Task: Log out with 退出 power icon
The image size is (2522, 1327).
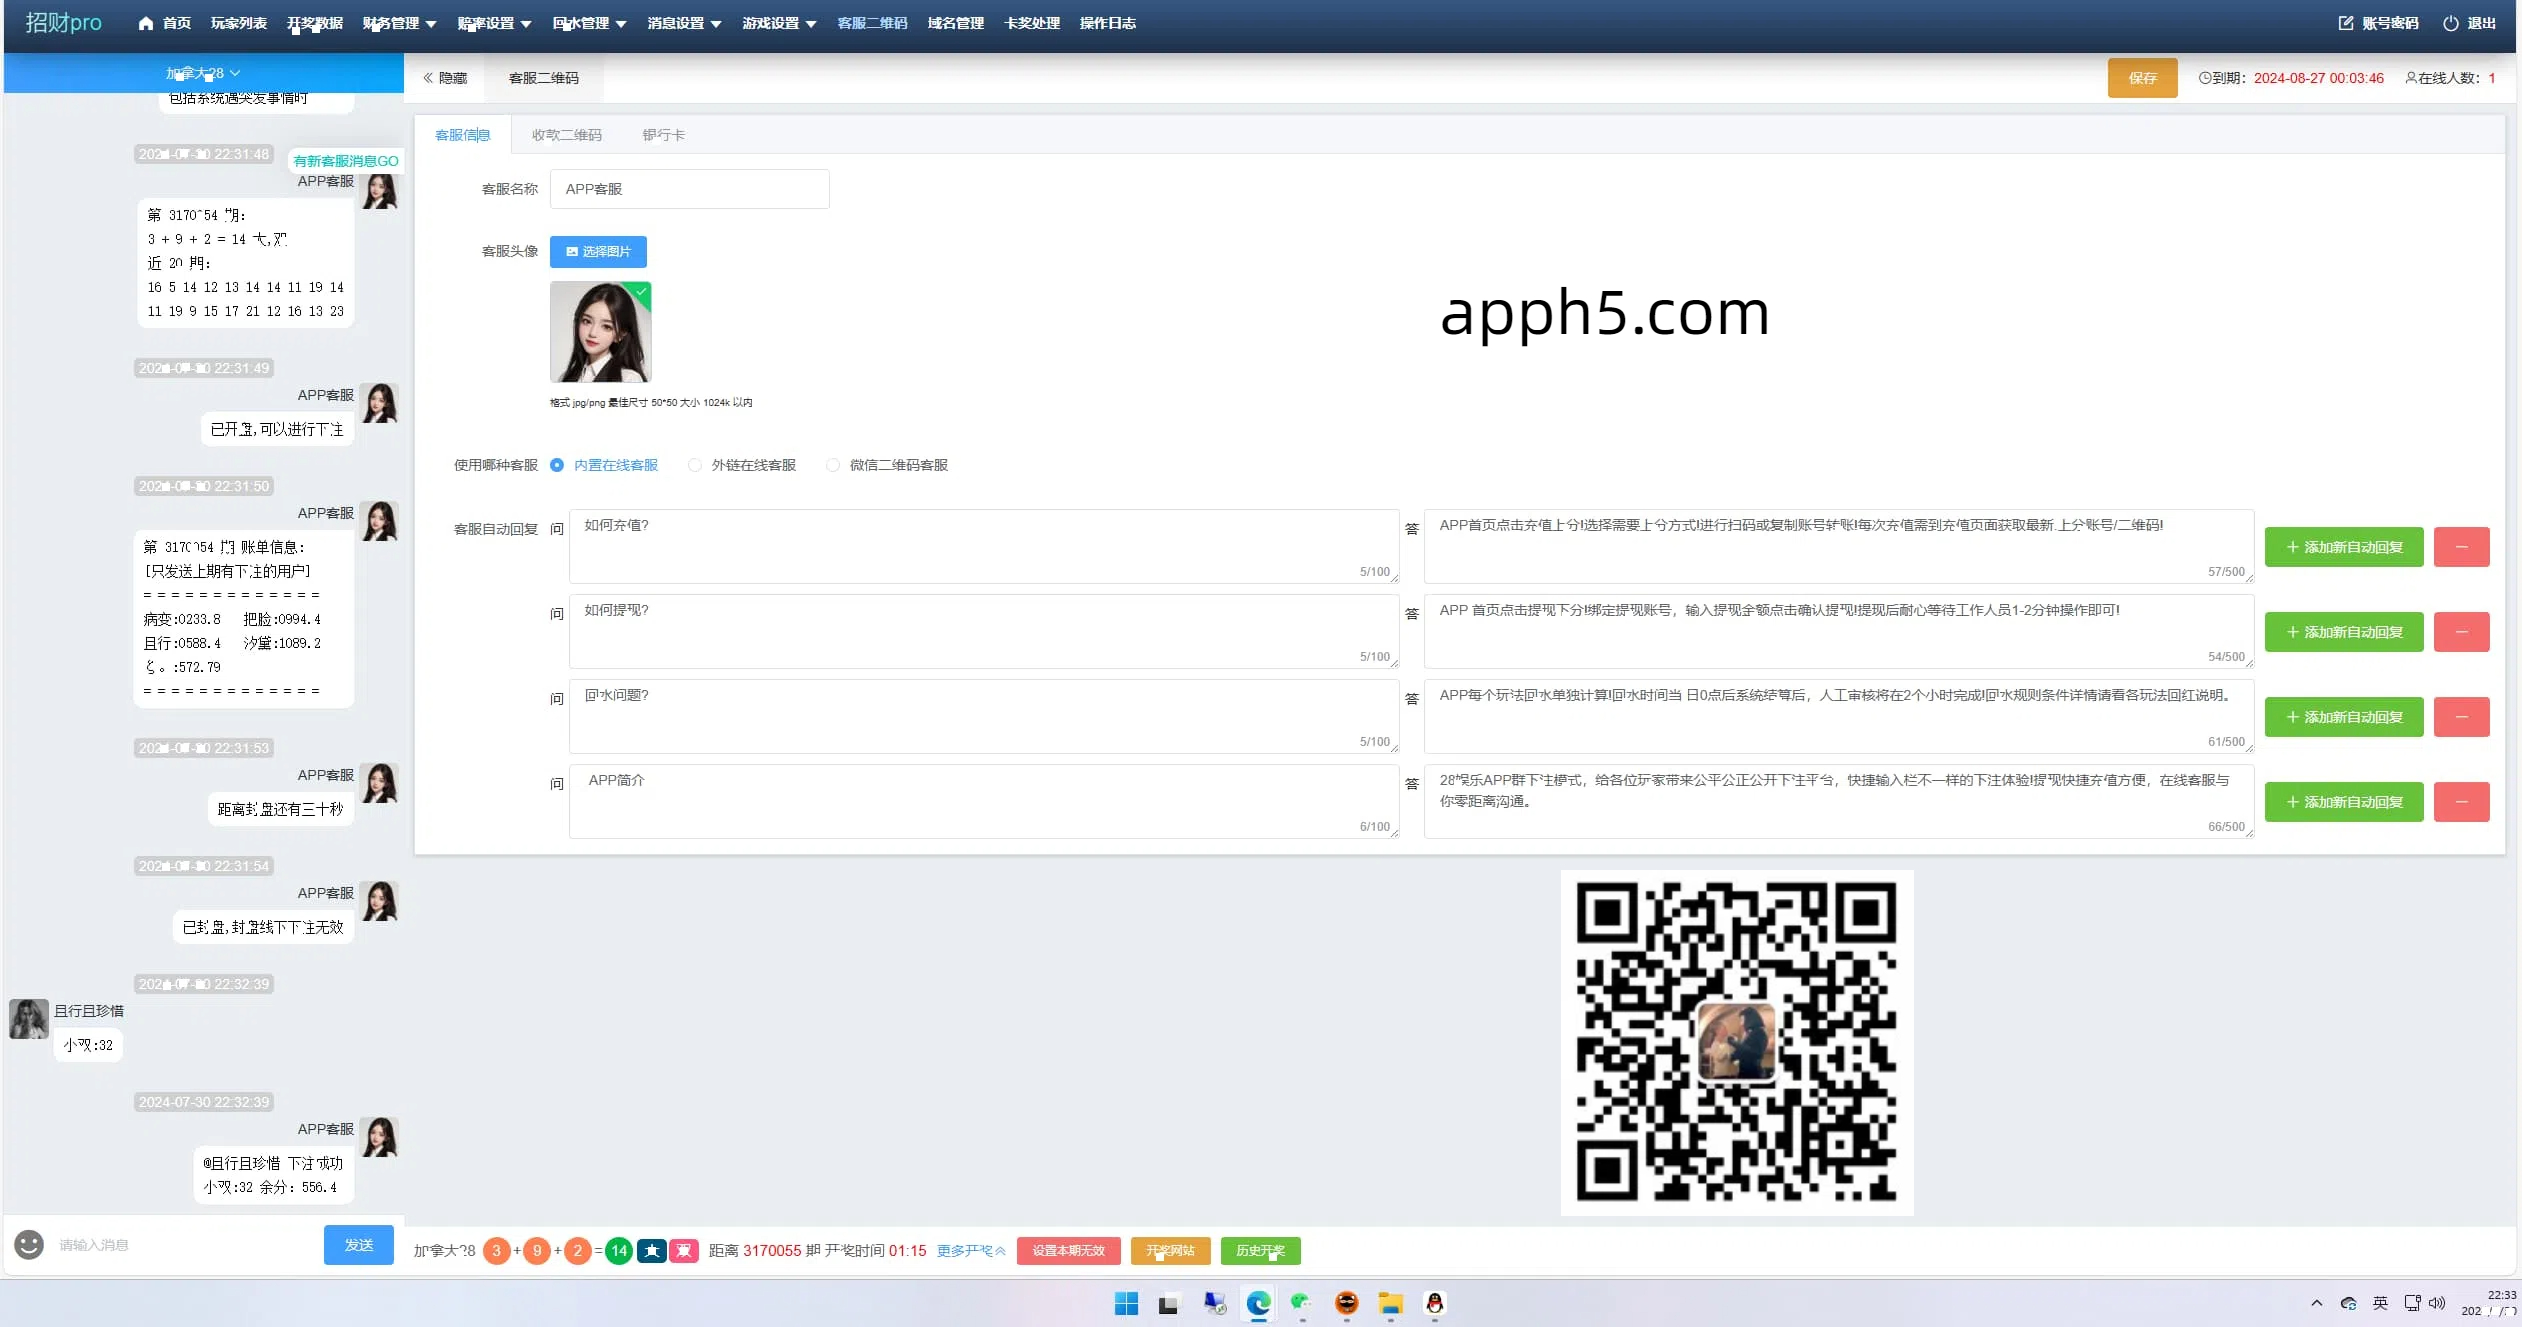Action: coord(2469,23)
